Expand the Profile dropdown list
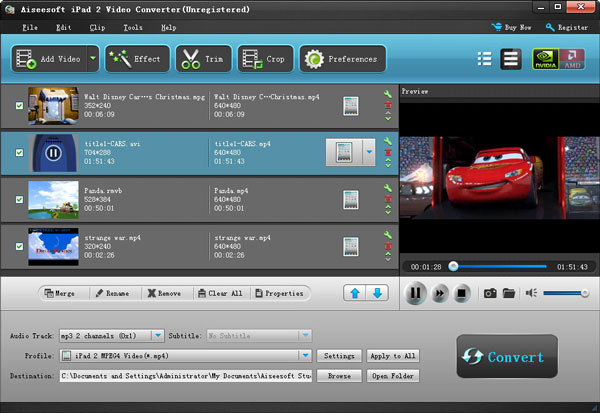 tap(304, 355)
